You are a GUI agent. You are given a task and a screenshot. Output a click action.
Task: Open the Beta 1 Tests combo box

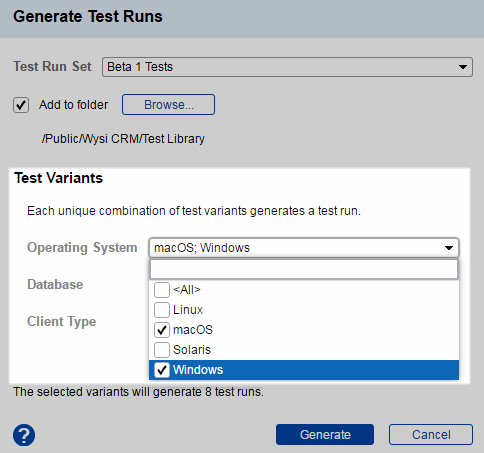tap(287, 67)
